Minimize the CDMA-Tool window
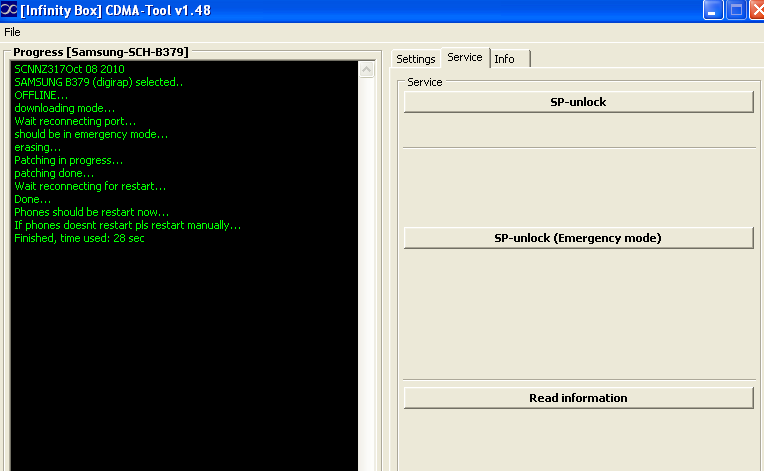This screenshot has height=471, width=764. (x=712, y=10)
